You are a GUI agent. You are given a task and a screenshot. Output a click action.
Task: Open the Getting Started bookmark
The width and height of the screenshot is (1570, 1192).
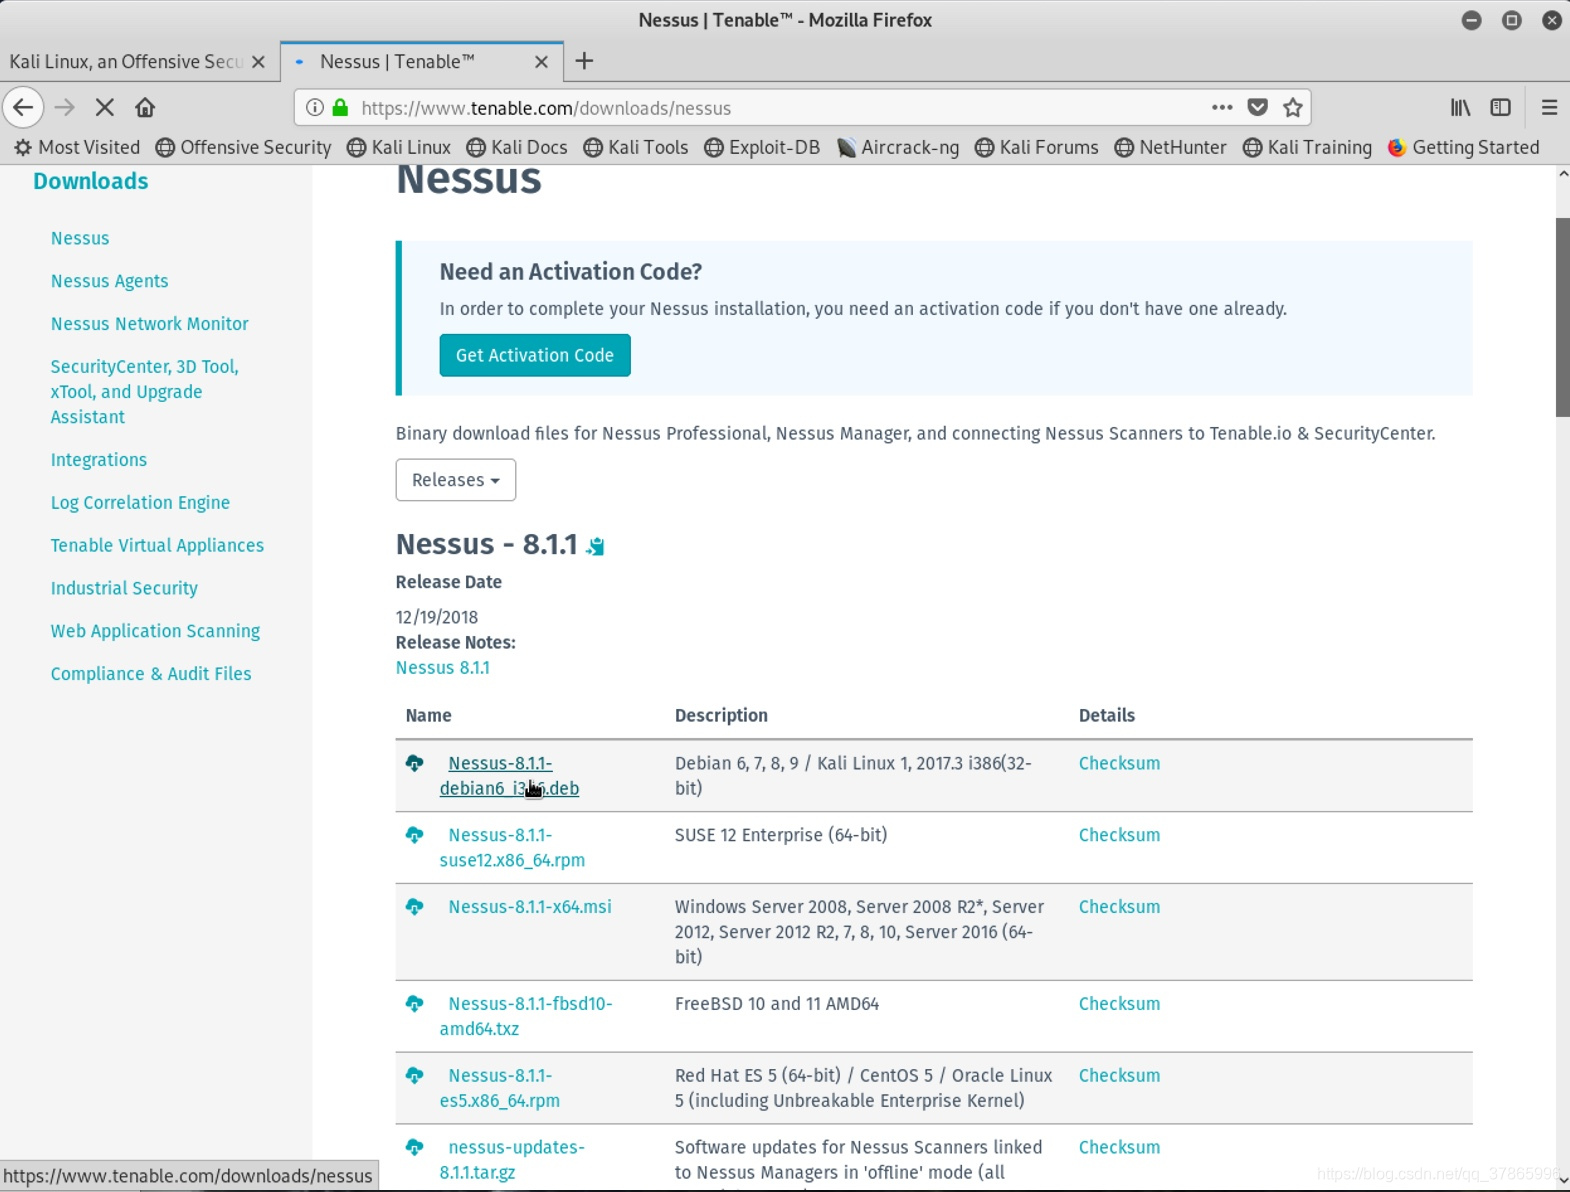click(1464, 147)
